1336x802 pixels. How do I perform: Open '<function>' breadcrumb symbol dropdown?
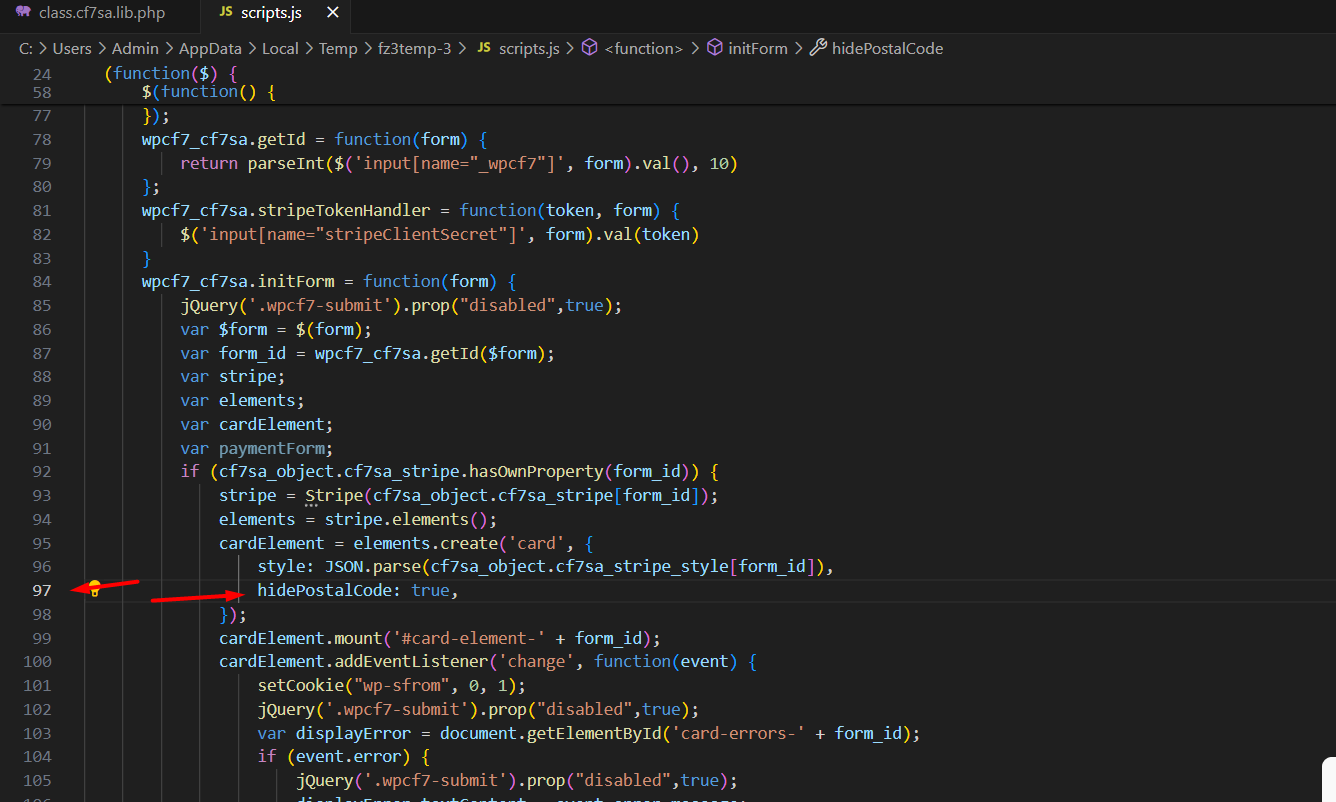point(644,48)
